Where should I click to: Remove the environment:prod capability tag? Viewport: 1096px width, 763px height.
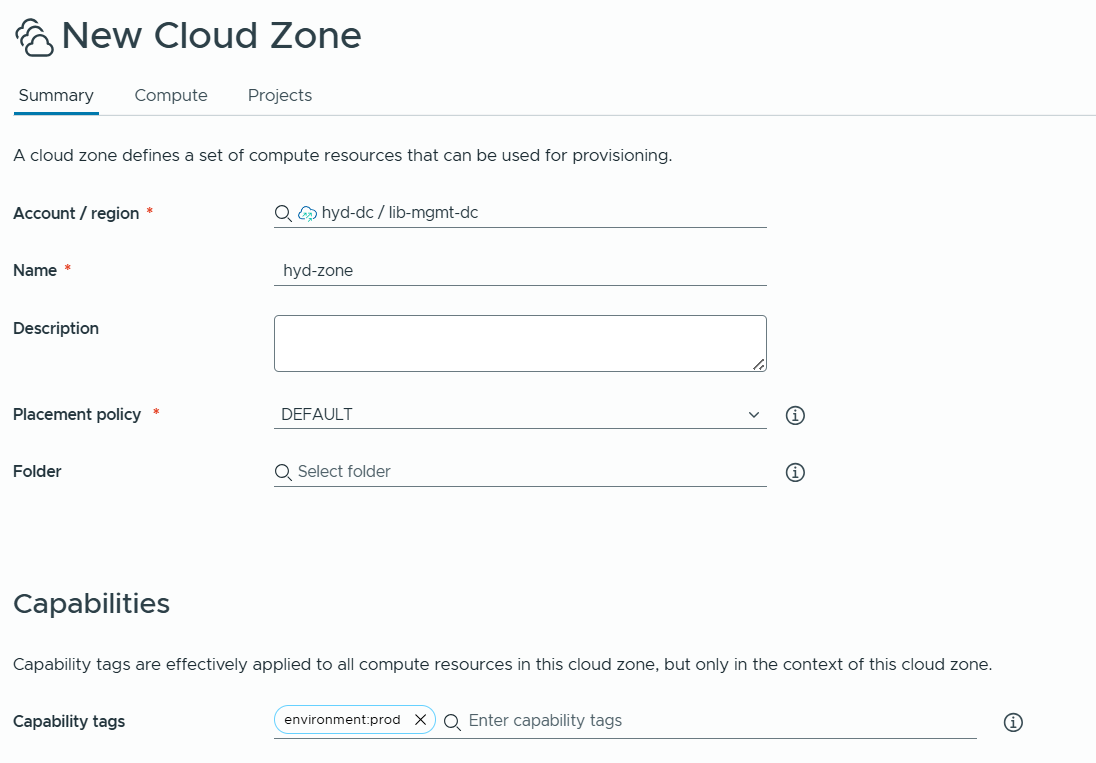tap(420, 720)
